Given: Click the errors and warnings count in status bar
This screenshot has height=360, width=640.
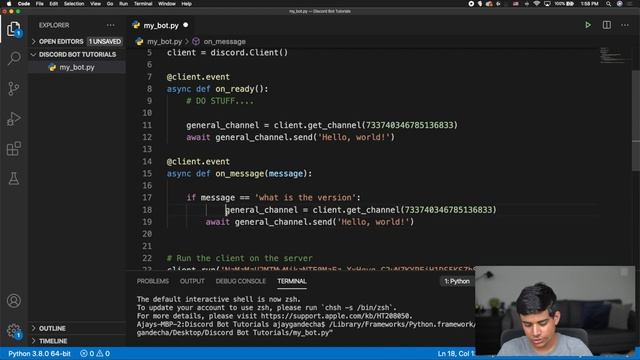Looking at the screenshot, I should pyautogui.click(x=95, y=353).
